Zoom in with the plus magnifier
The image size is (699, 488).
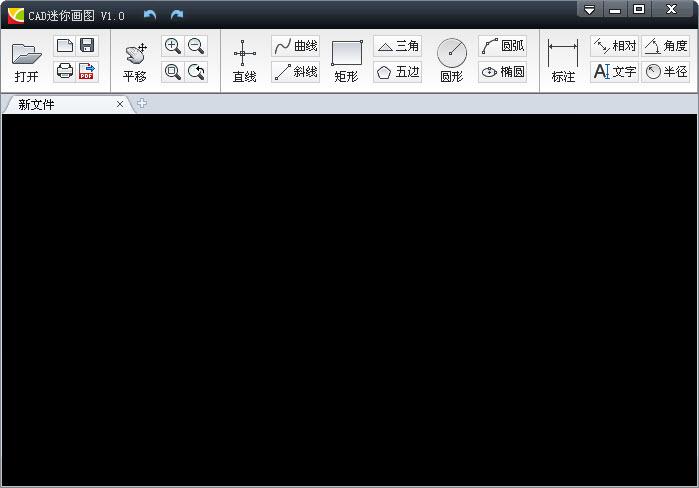173,46
